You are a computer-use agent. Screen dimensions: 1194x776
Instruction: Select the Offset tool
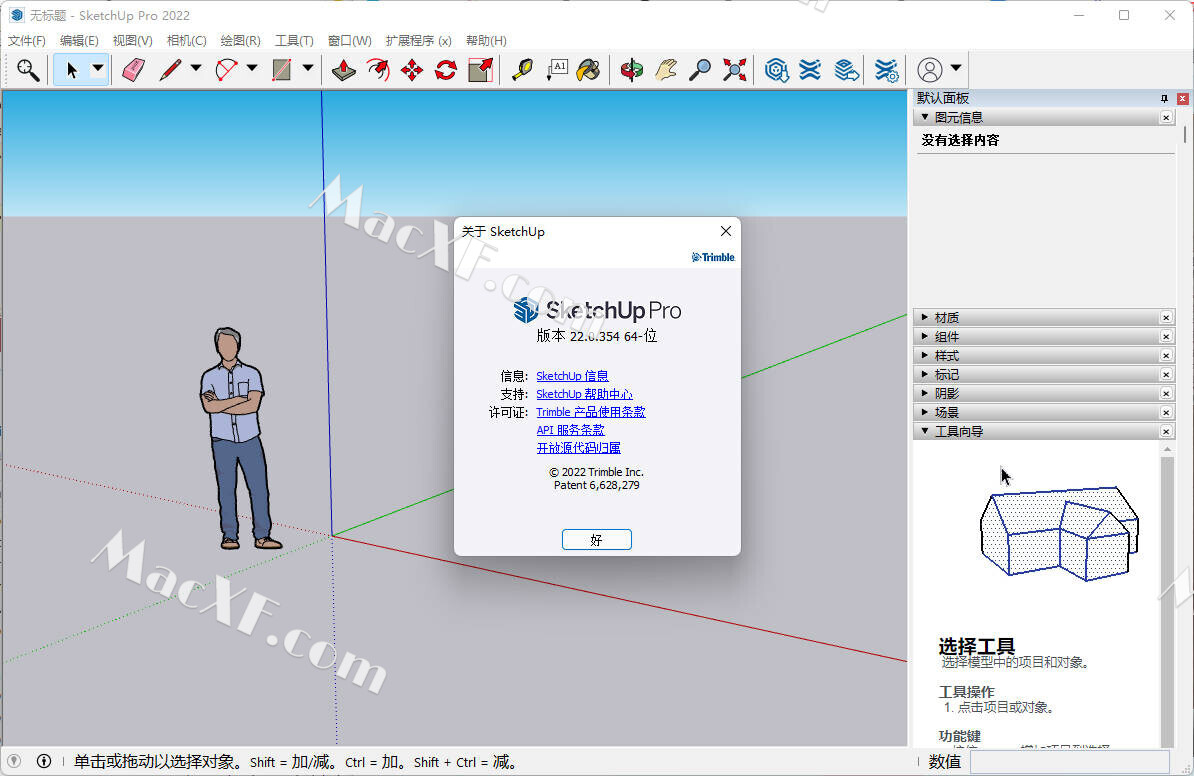click(378, 70)
